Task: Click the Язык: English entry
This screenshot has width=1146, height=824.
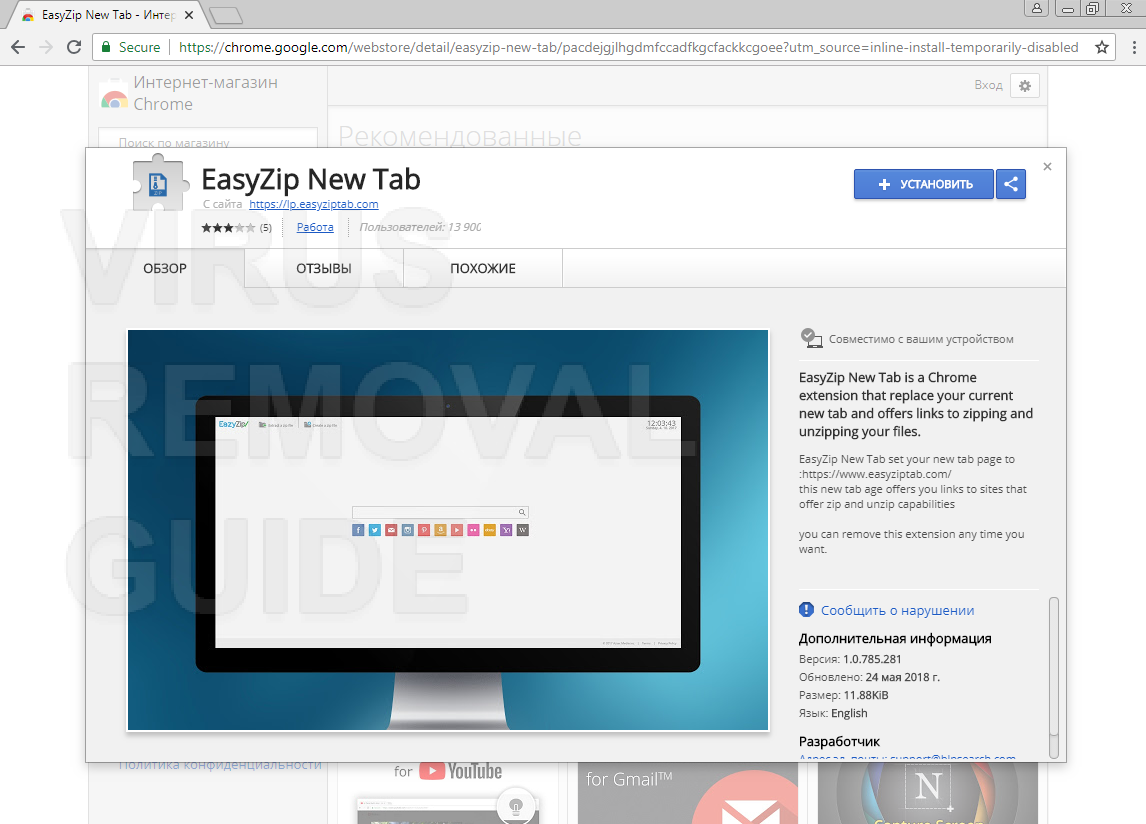Action: (833, 714)
